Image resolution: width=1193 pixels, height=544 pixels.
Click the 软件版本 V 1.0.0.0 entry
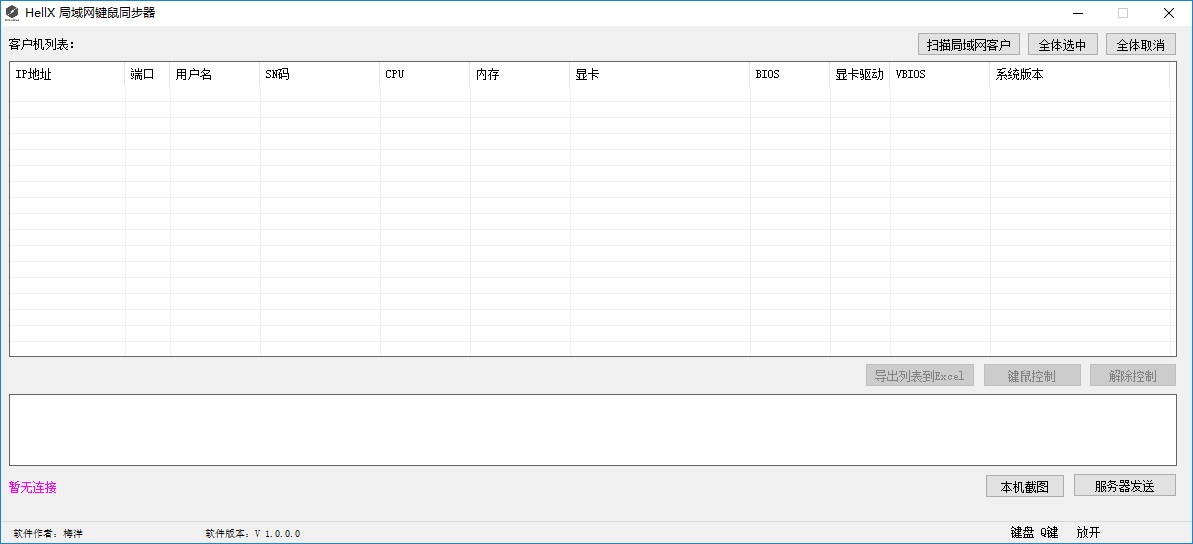(x=253, y=534)
